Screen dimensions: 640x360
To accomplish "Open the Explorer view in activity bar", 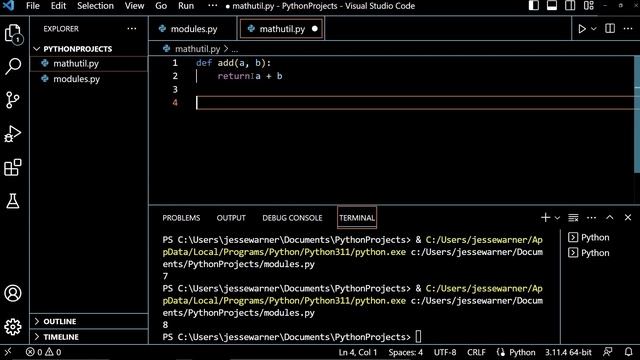I will coord(13,33).
